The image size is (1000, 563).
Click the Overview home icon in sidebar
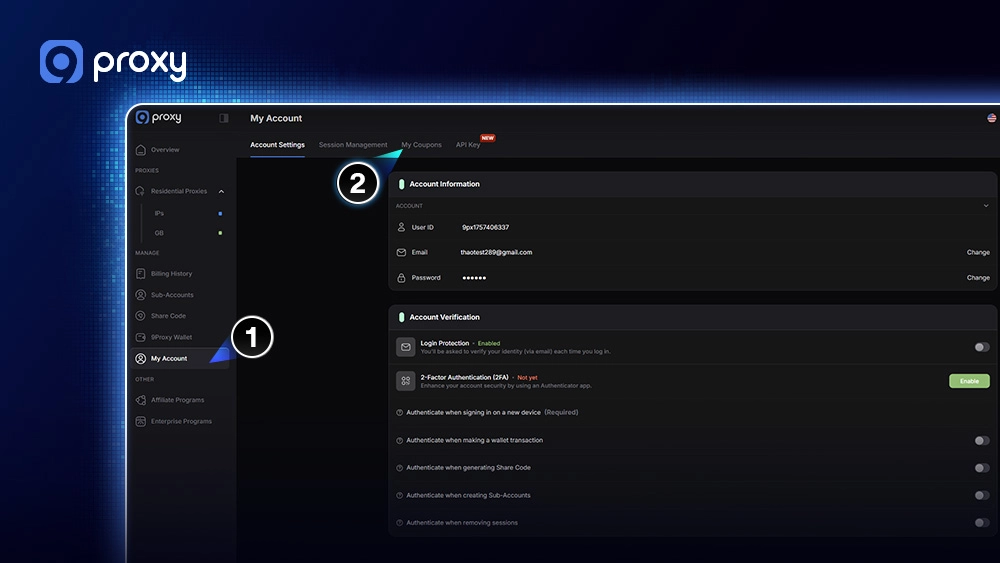click(x=141, y=150)
